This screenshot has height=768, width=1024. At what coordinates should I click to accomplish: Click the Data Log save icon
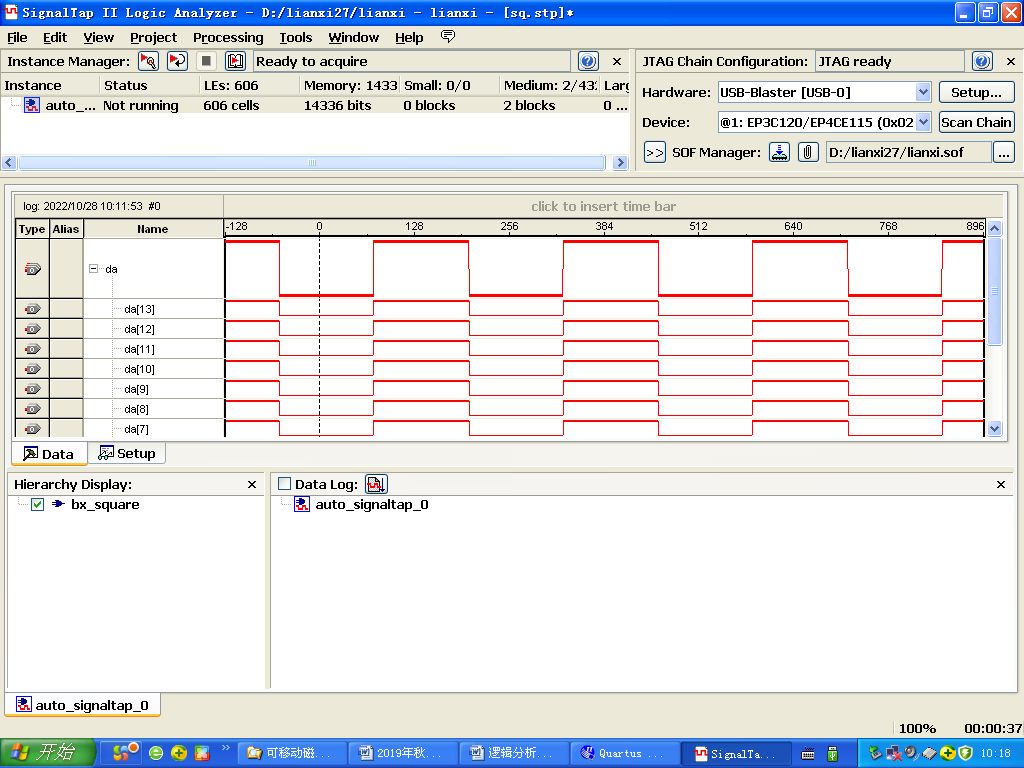click(x=376, y=484)
